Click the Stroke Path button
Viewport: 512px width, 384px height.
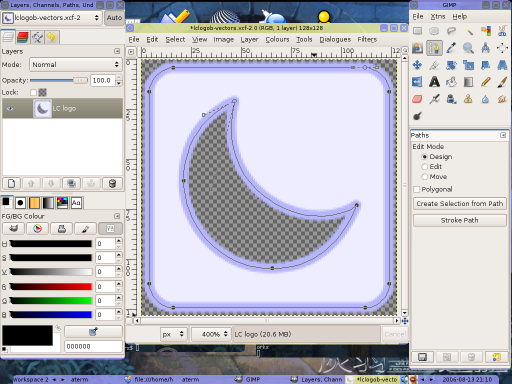click(x=460, y=220)
